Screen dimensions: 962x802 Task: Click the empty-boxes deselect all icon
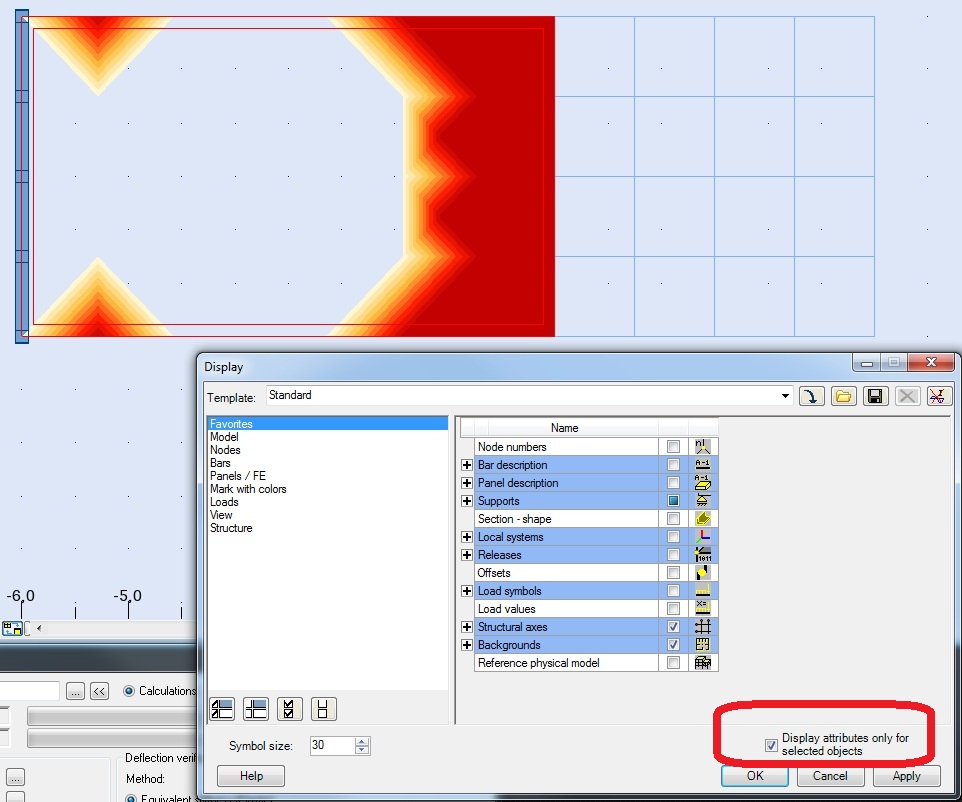tap(323, 709)
